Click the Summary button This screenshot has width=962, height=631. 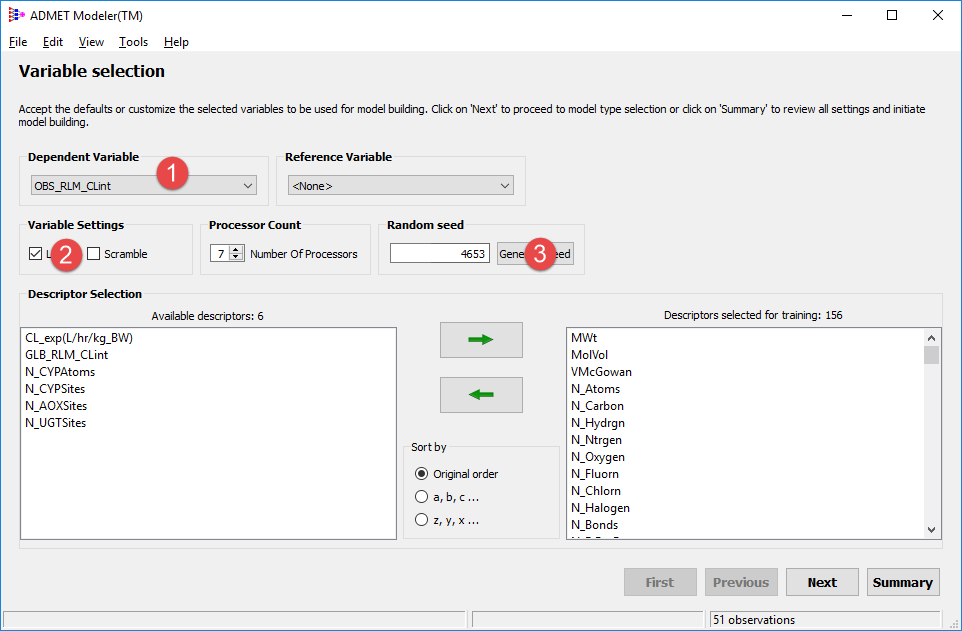point(902,582)
